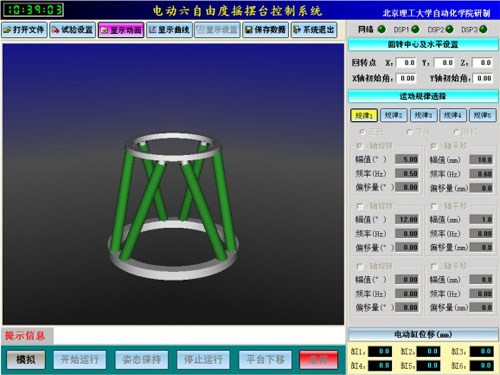
Task: Select the 规律1 motion law tab
Action: [364, 115]
